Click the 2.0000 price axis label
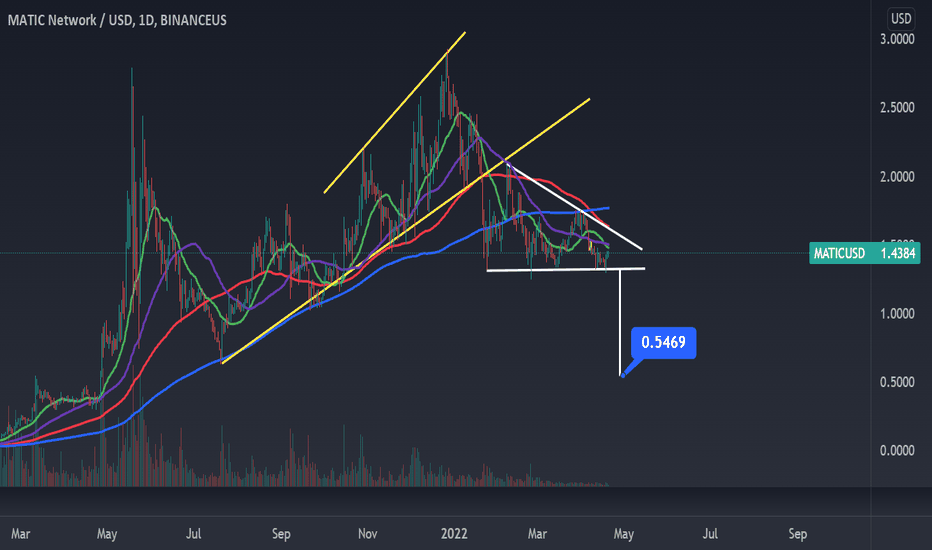Viewport: 932px width, 550px height. point(897,177)
